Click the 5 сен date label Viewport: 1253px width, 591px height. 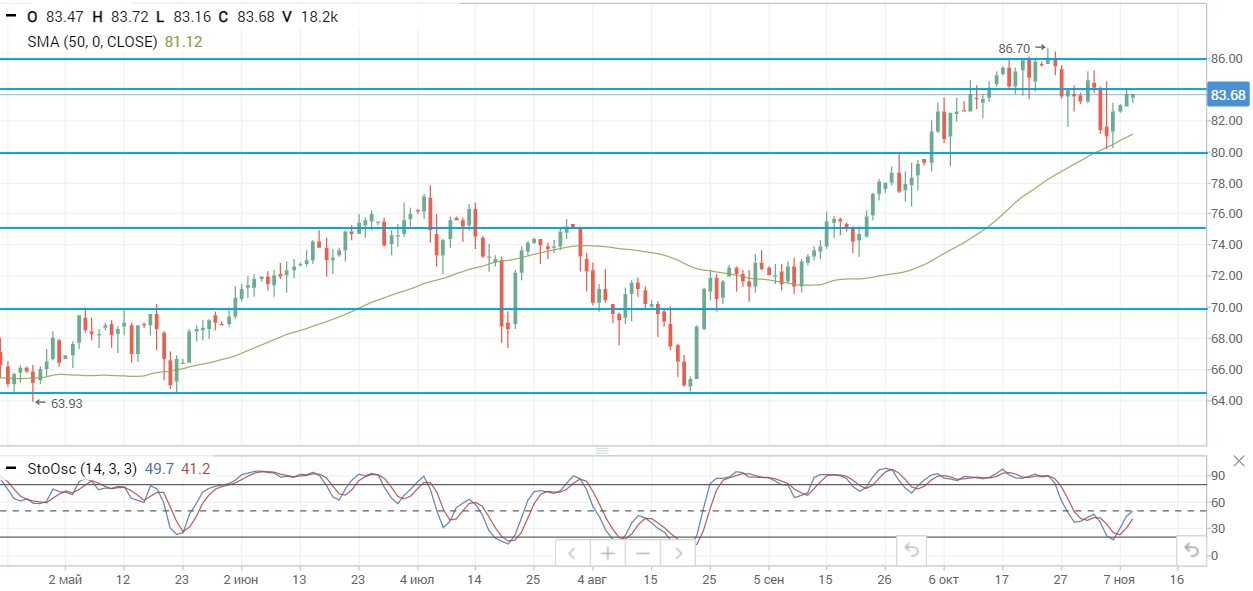769,579
